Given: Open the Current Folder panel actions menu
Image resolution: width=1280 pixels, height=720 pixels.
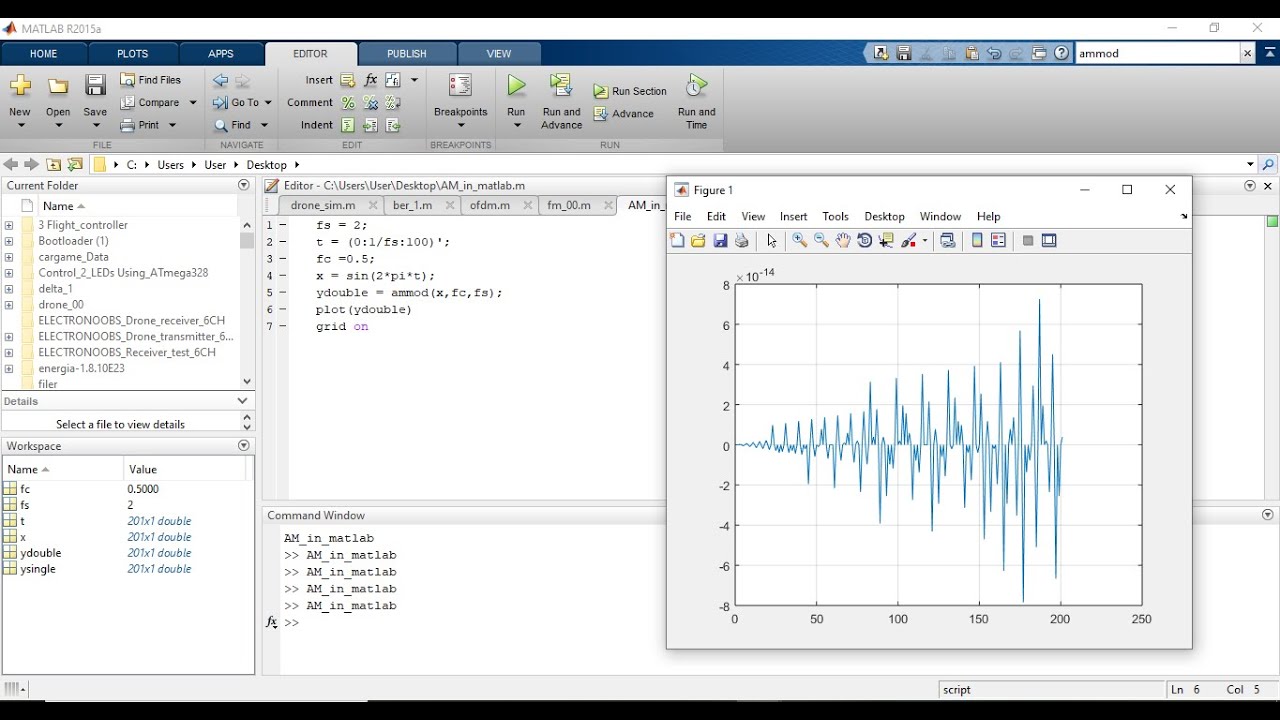Looking at the screenshot, I should click(x=244, y=185).
